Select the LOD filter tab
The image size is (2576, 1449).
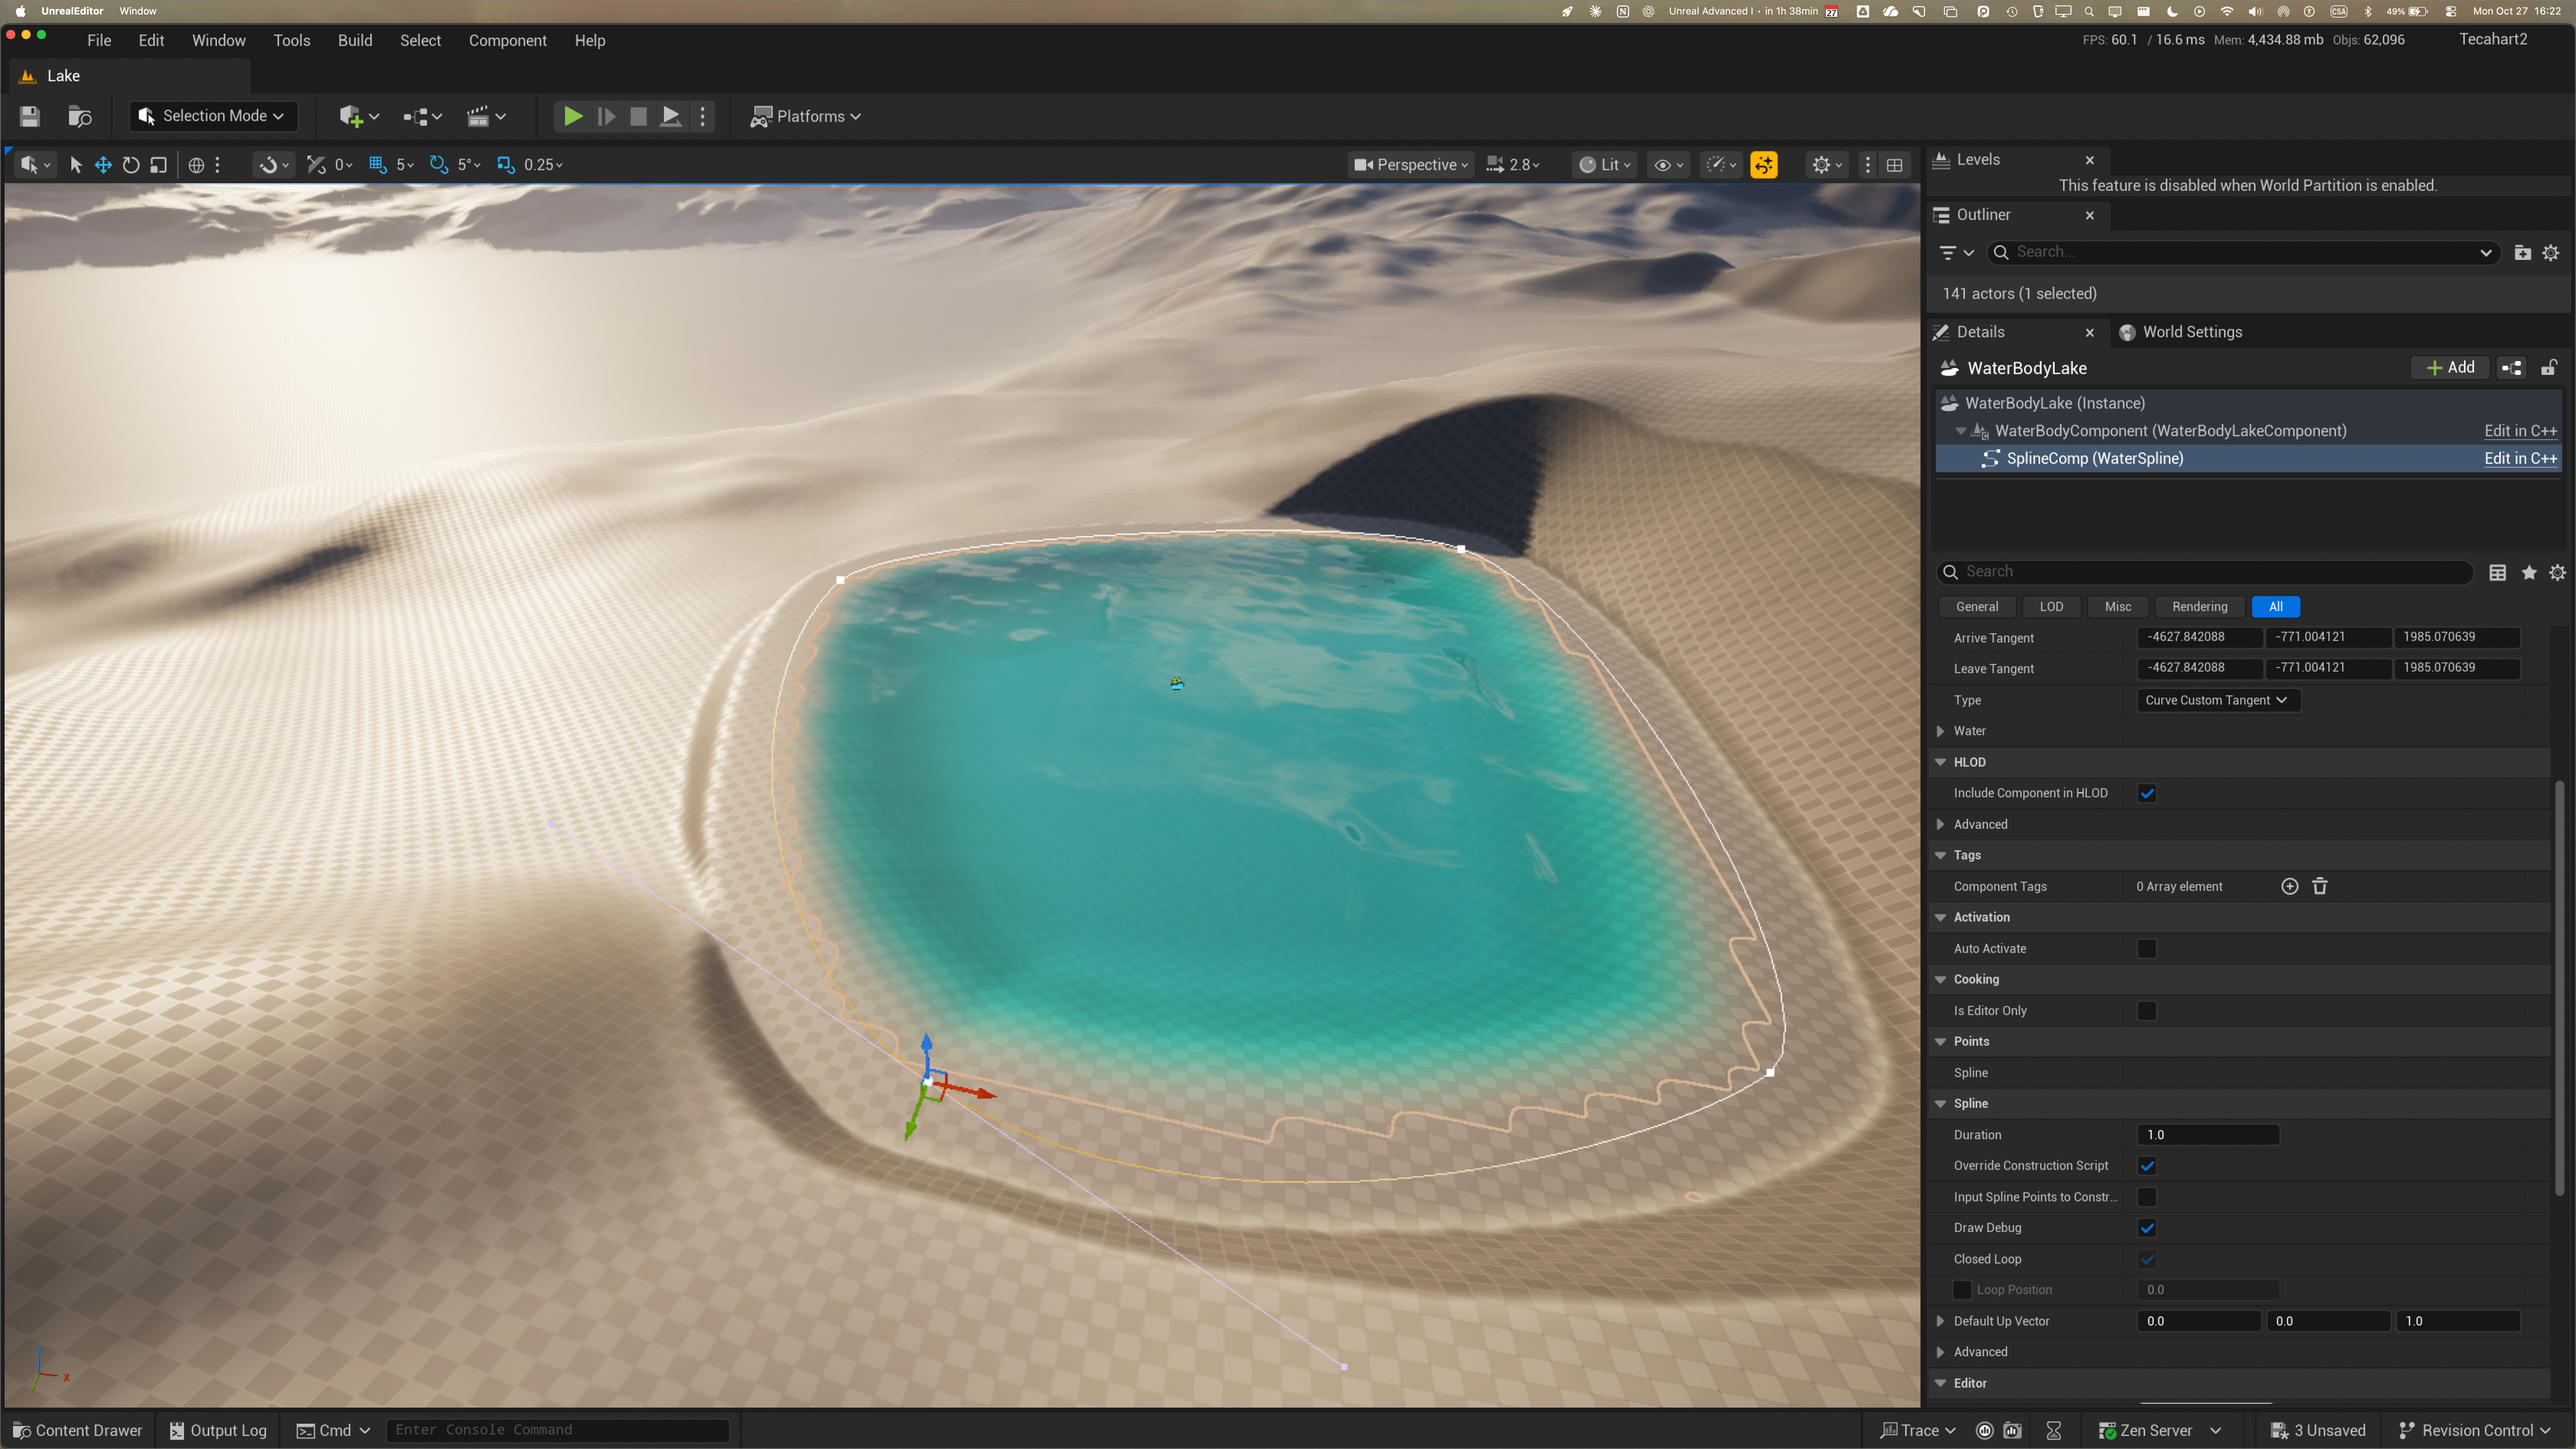(x=2051, y=607)
